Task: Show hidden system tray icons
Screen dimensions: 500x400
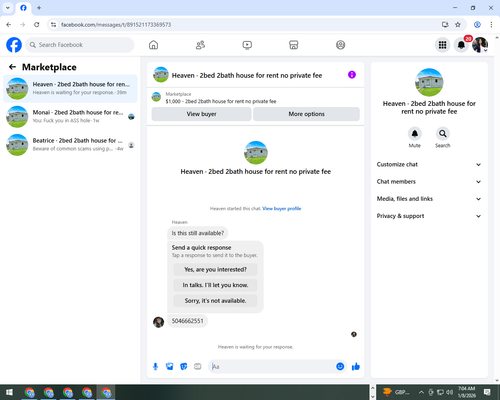Action: point(421,392)
